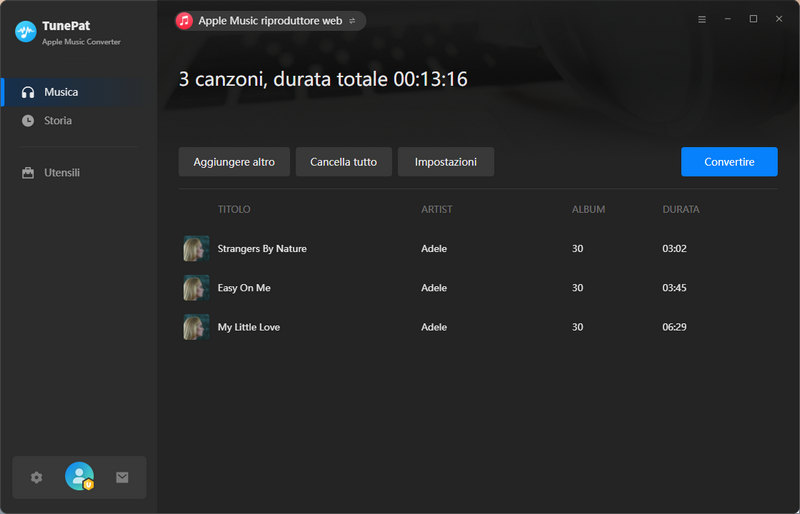The height and width of the screenshot is (514, 800).
Task: Click album 30 in My Little Love row
Action: (x=578, y=327)
